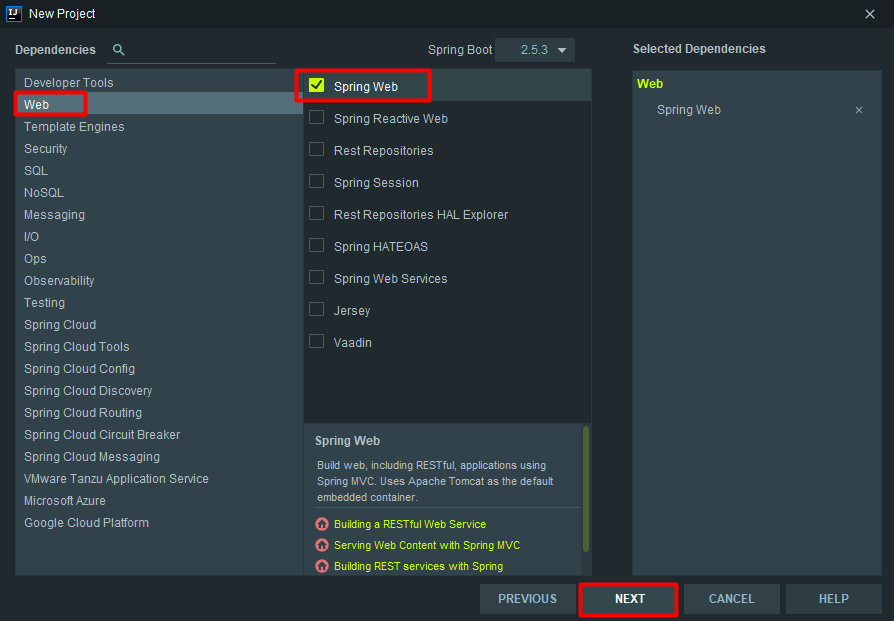Viewport: 894px width, 621px height.
Task: Enable Rest Repositories HAL Explorer
Action: point(316,213)
